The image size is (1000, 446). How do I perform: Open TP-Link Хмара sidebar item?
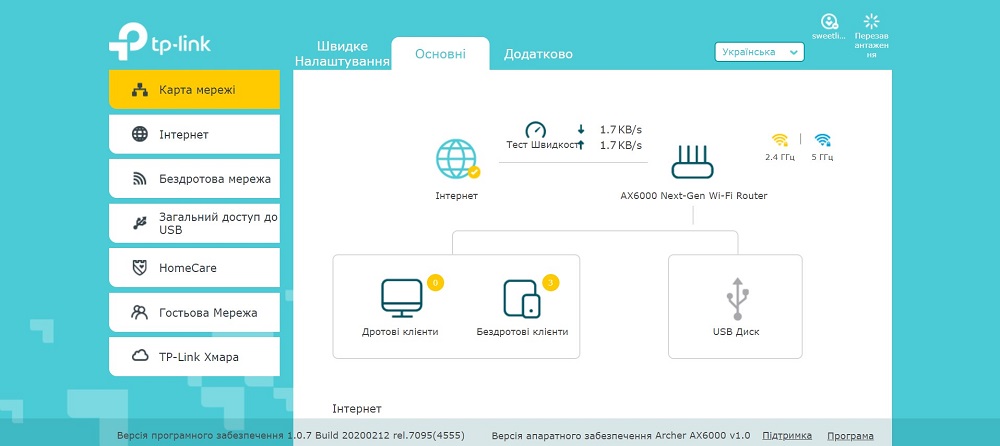[x=195, y=357]
